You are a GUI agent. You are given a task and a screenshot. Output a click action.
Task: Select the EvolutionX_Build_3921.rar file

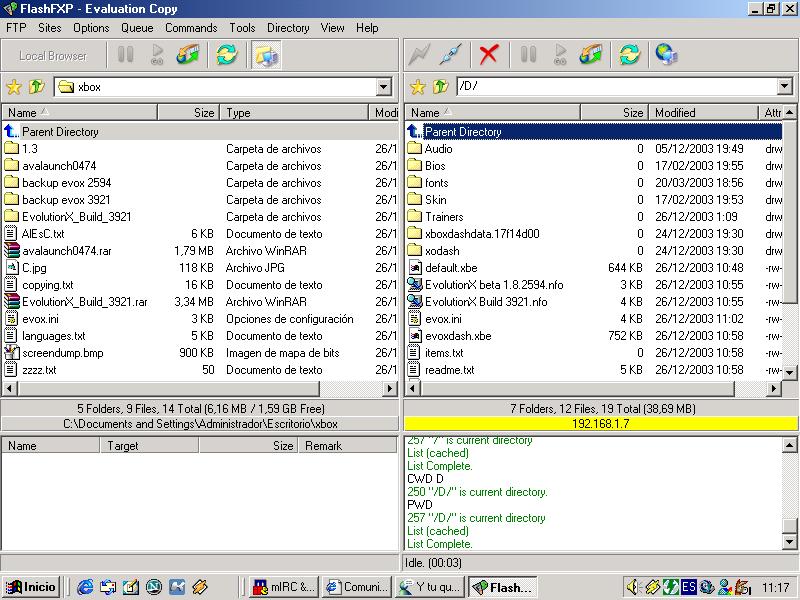point(85,302)
